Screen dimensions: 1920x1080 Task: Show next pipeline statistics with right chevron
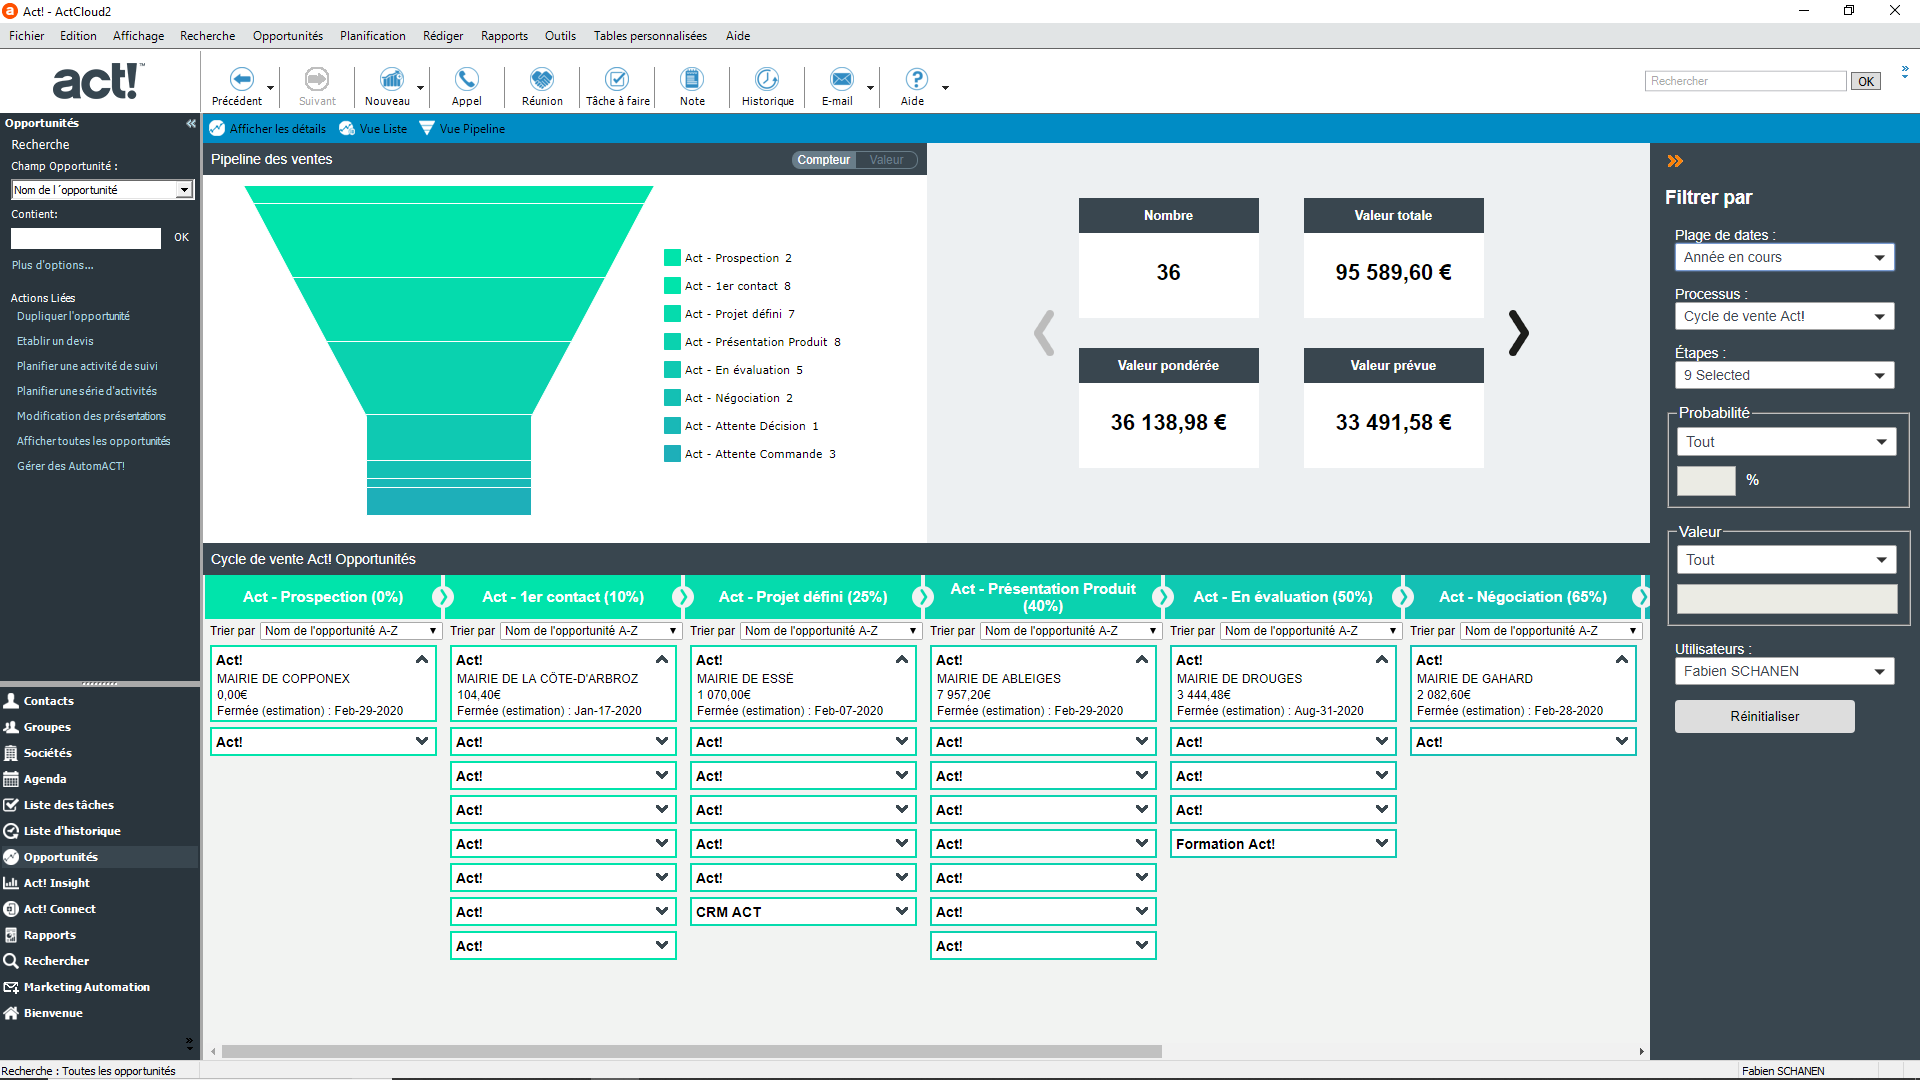(1518, 333)
